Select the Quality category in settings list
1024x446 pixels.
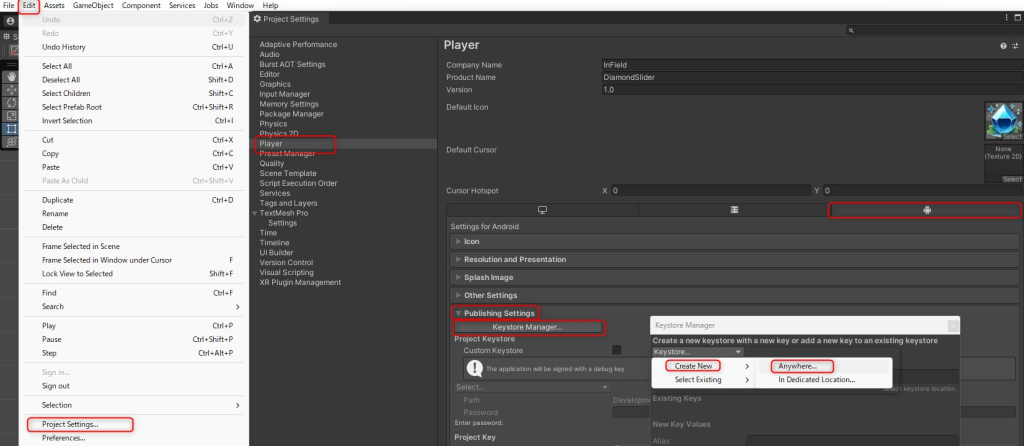coord(272,163)
